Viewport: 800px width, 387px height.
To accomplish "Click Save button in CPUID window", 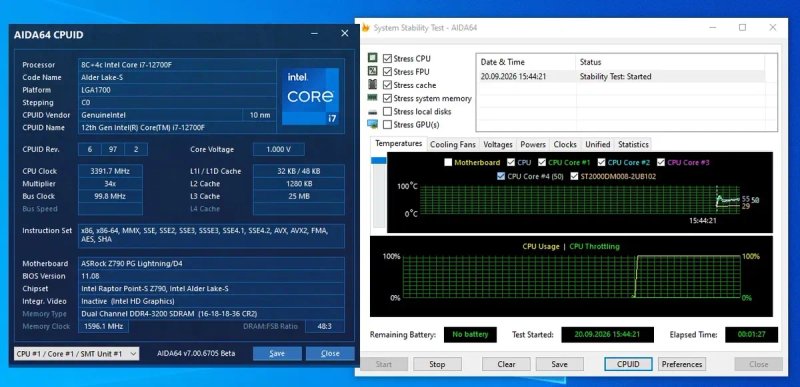I will point(277,353).
